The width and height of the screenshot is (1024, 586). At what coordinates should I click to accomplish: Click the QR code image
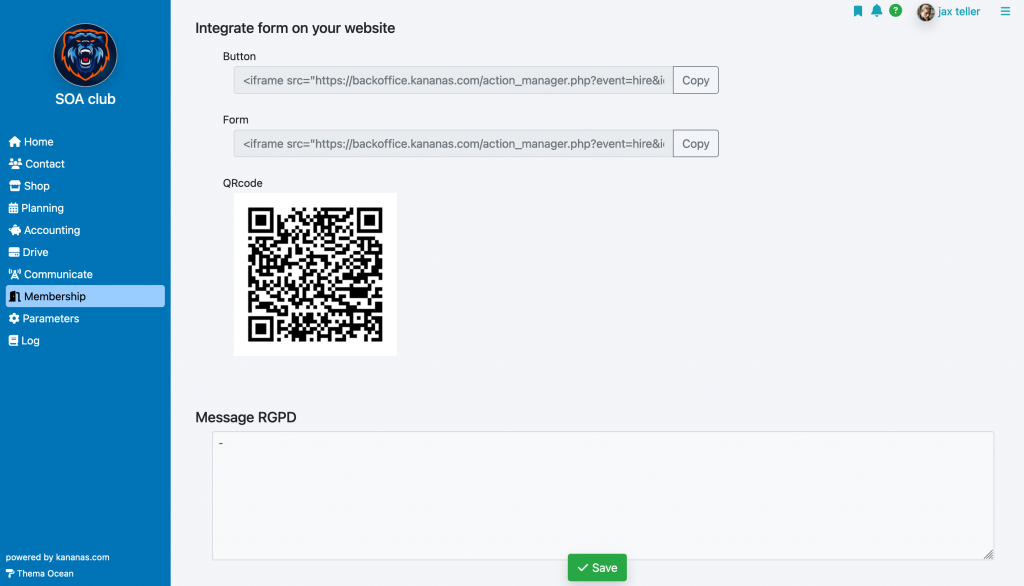[315, 274]
